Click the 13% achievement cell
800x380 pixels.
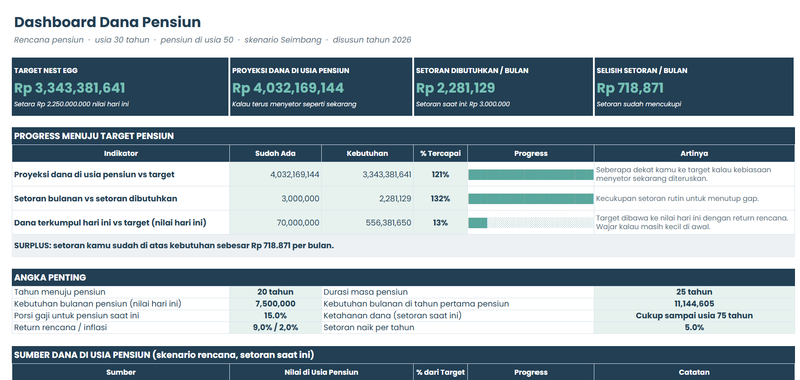click(440, 222)
